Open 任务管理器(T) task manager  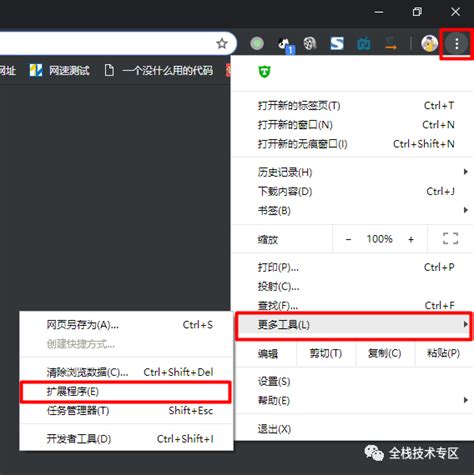point(127,411)
